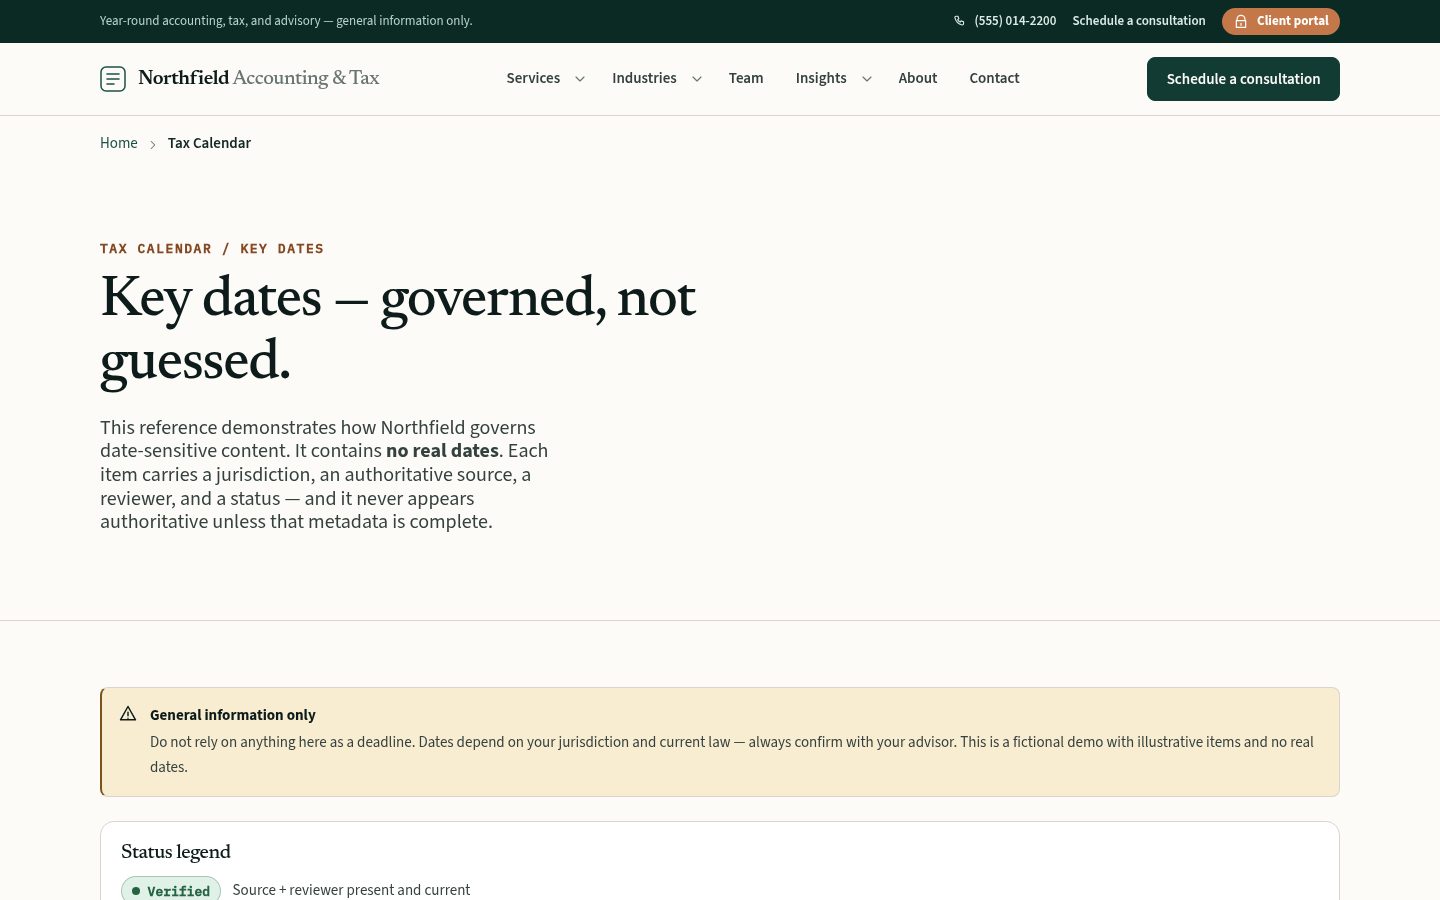This screenshot has width=1440, height=900.
Task: Open the Client portal button
Action: coord(1281,21)
